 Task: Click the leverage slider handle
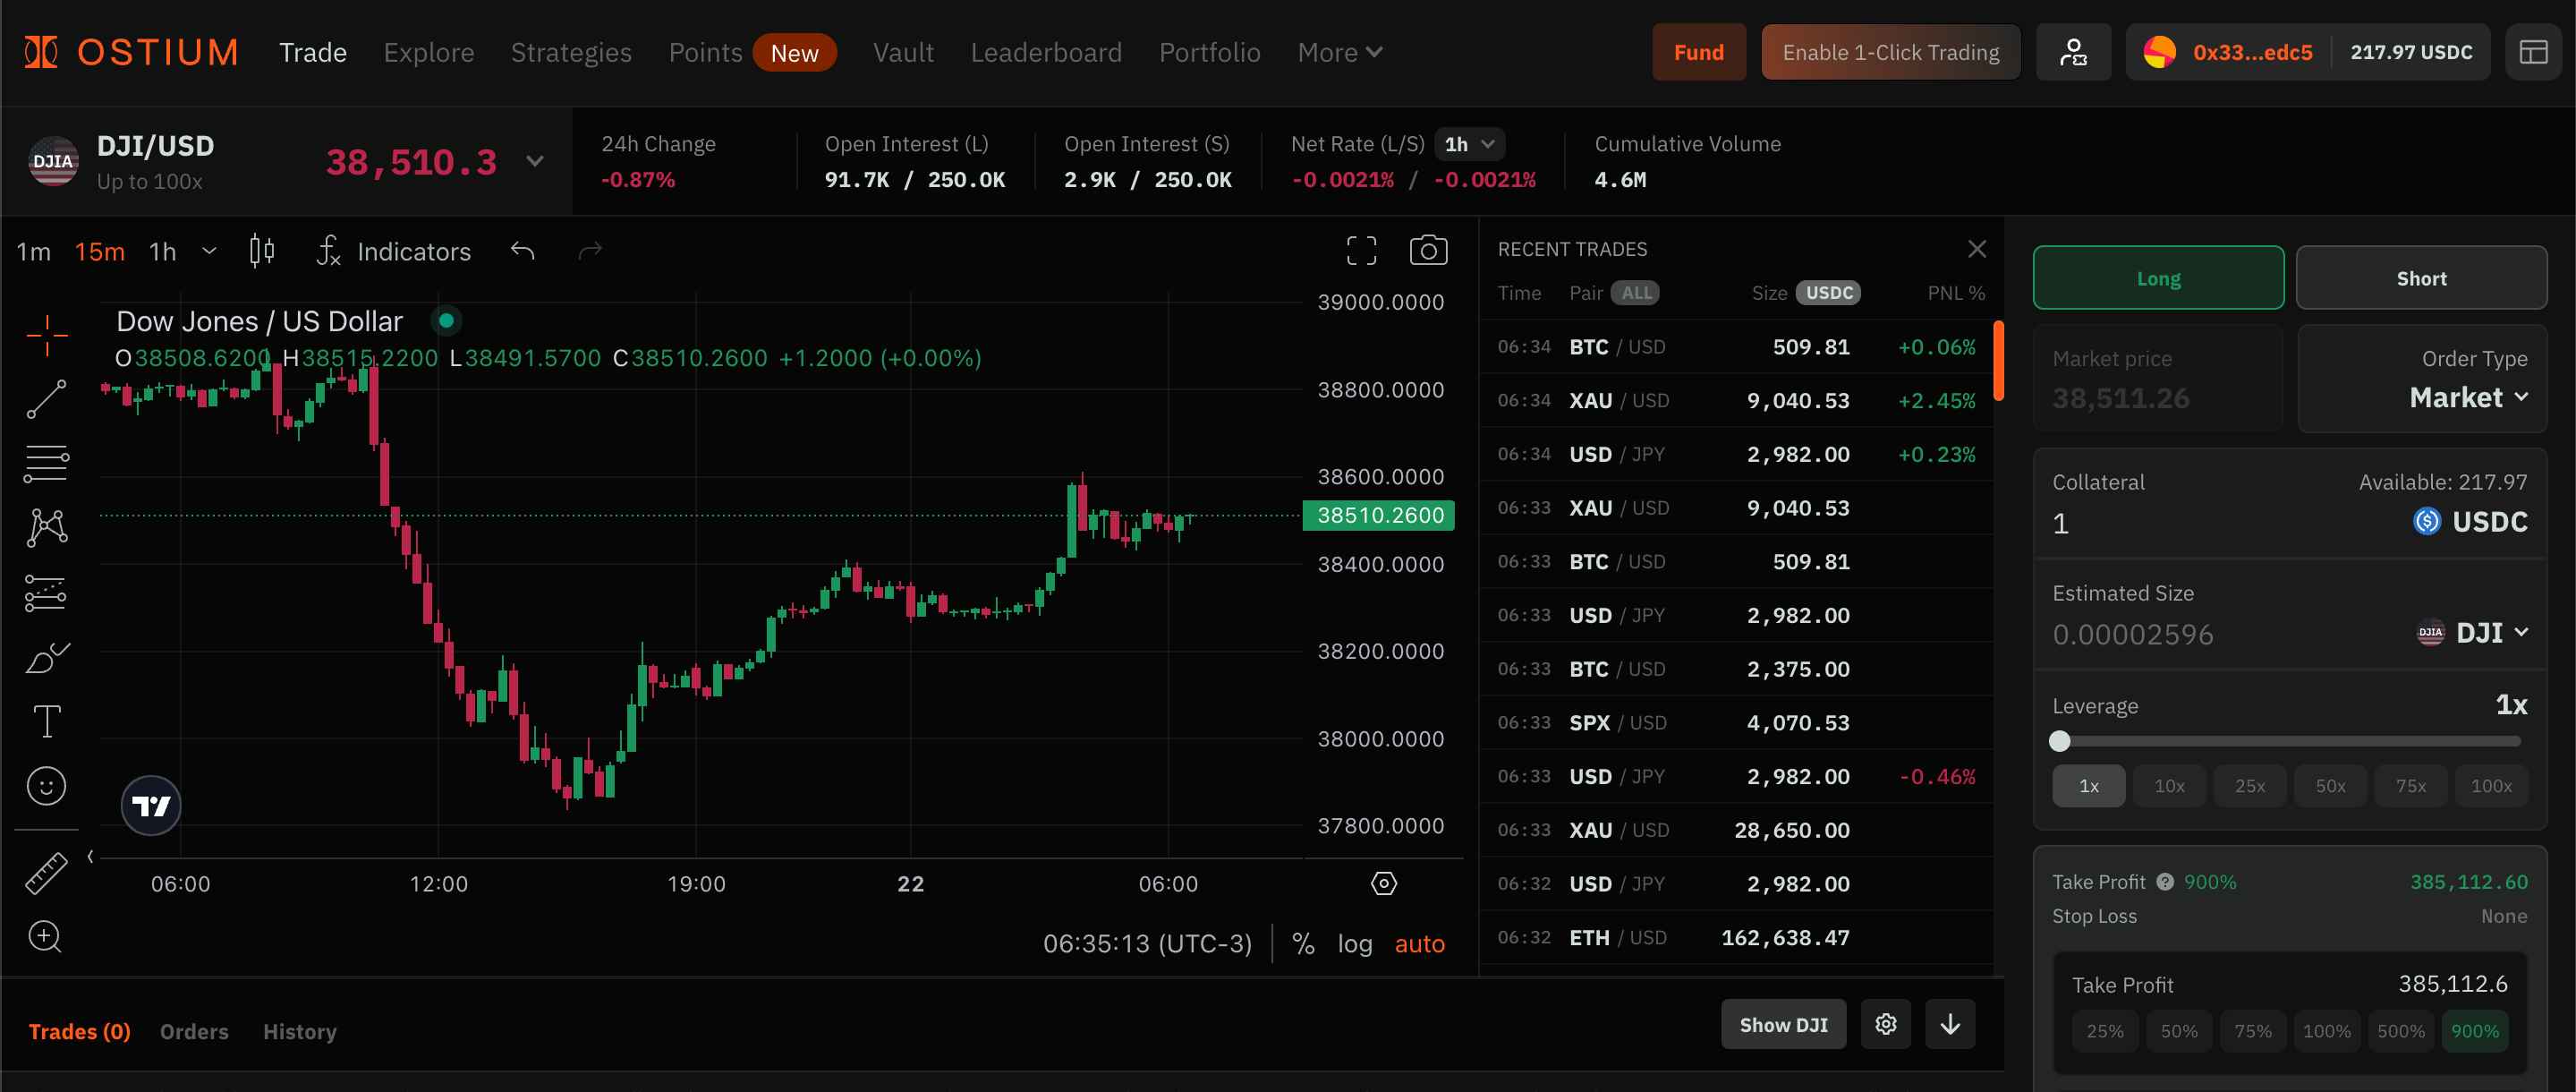(x=2059, y=741)
